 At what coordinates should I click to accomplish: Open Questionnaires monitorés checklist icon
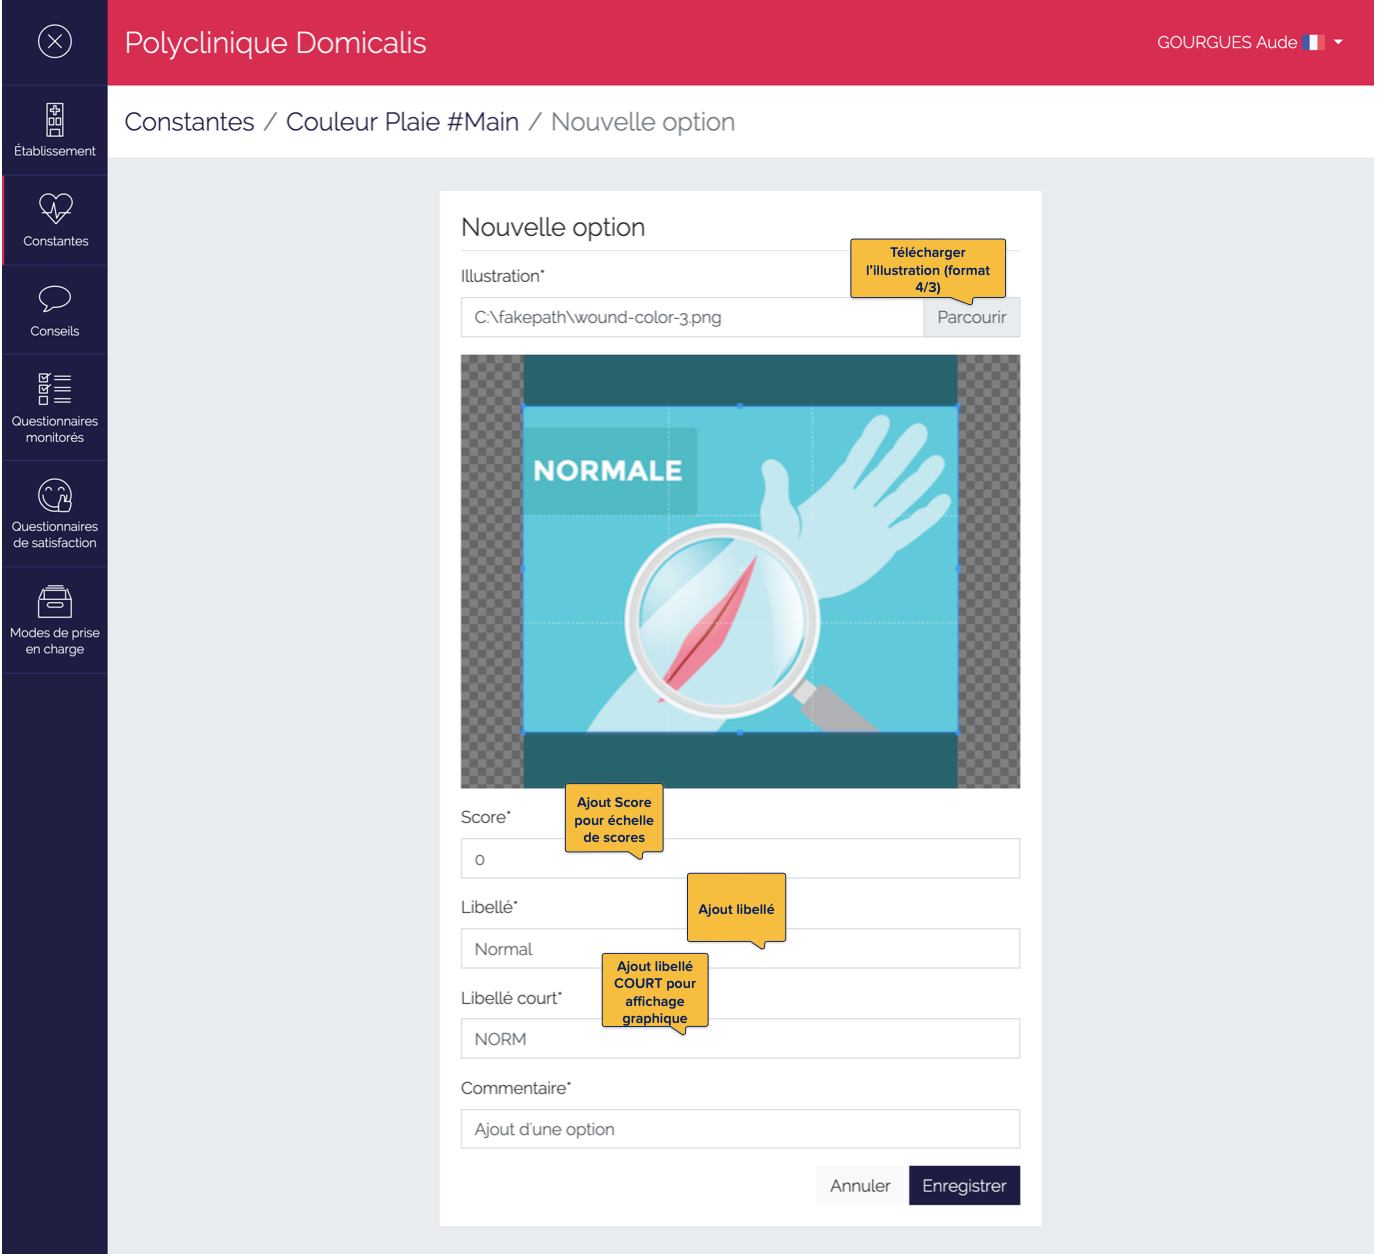tap(55, 389)
